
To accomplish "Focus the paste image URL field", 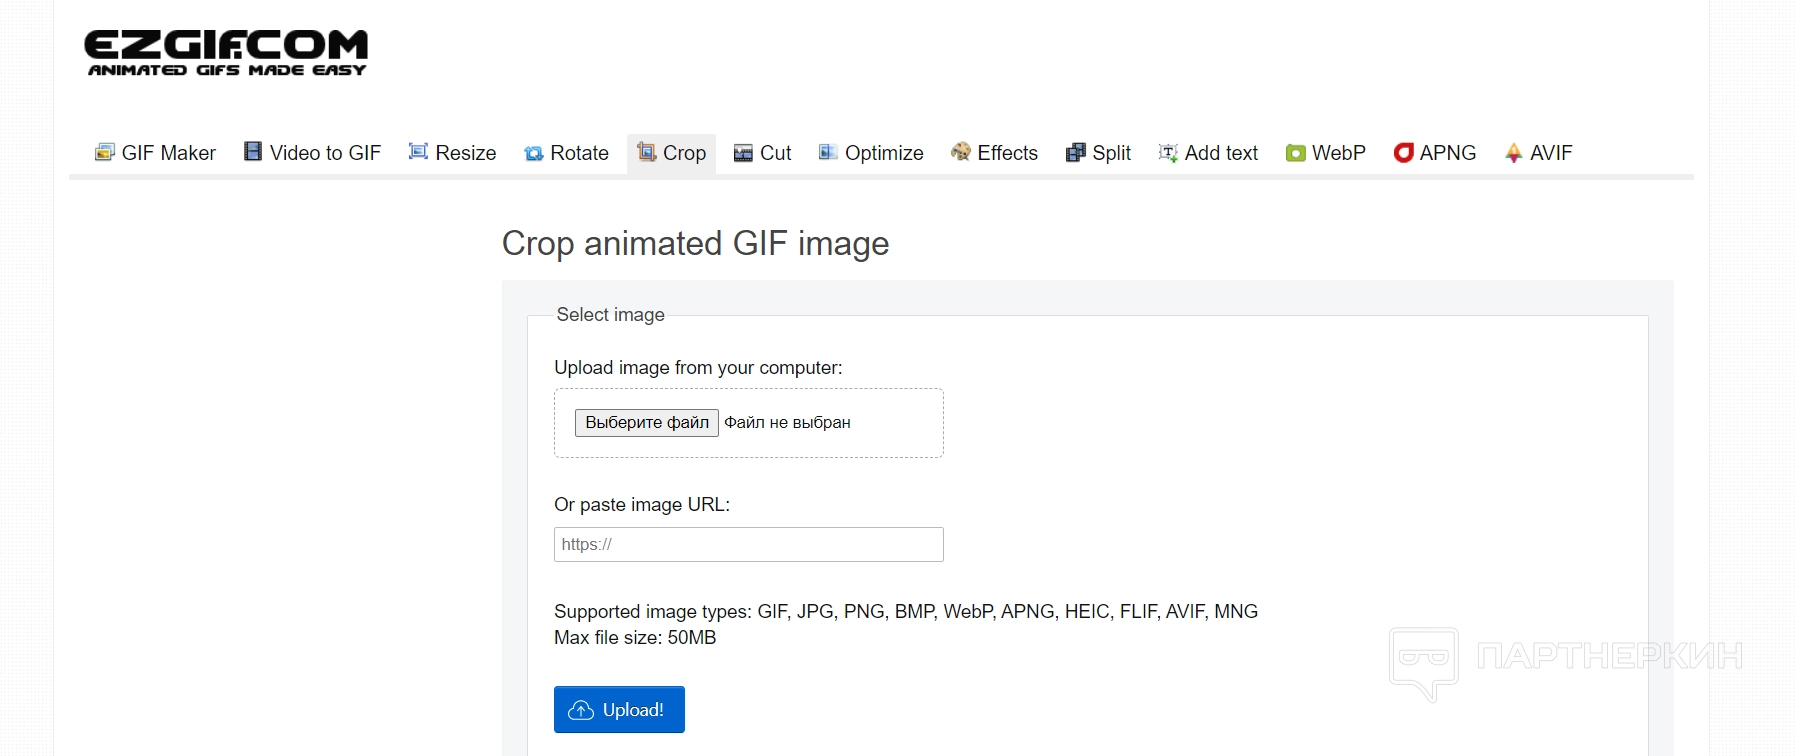I will click(x=749, y=545).
